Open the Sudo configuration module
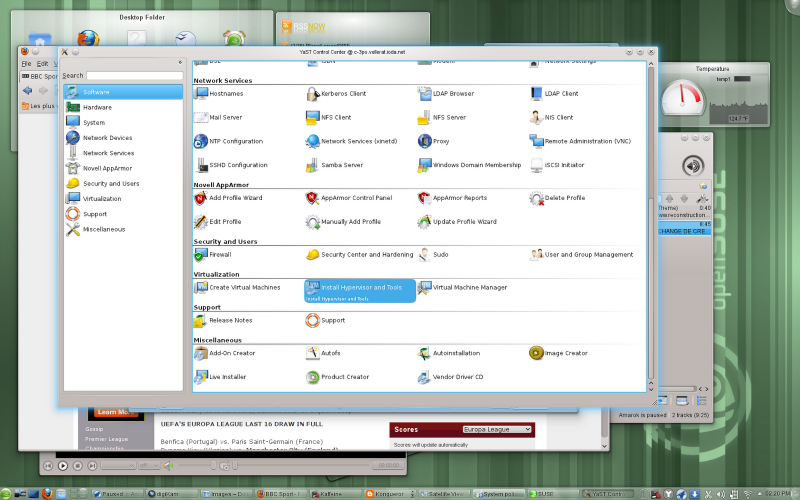Image resolution: width=800 pixels, height=500 pixels. [433, 255]
